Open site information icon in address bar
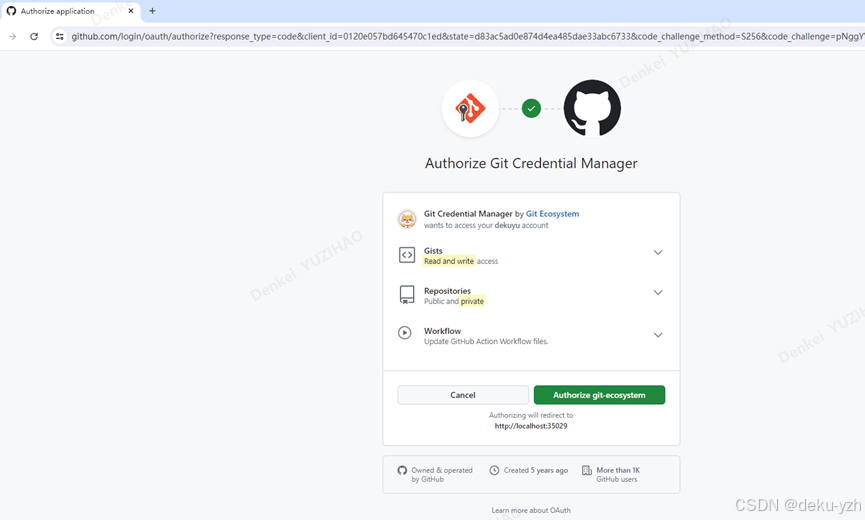This screenshot has width=865, height=520. (60, 36)
